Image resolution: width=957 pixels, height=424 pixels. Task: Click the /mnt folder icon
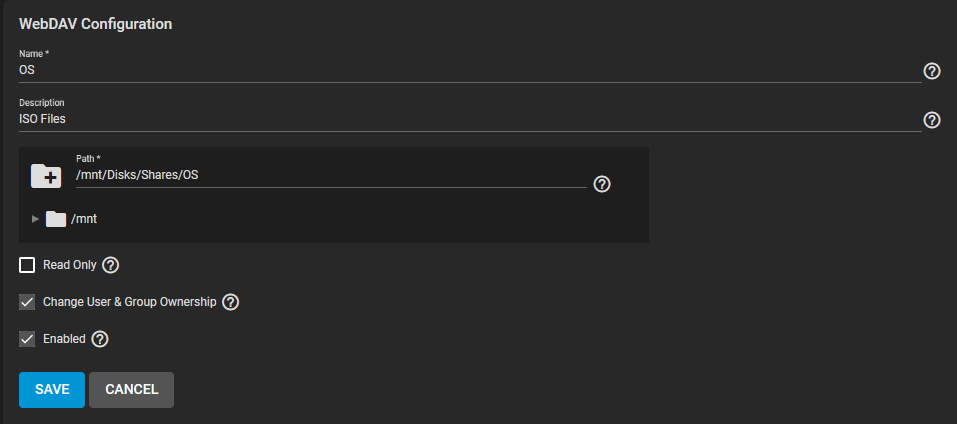tap(56, 219)
